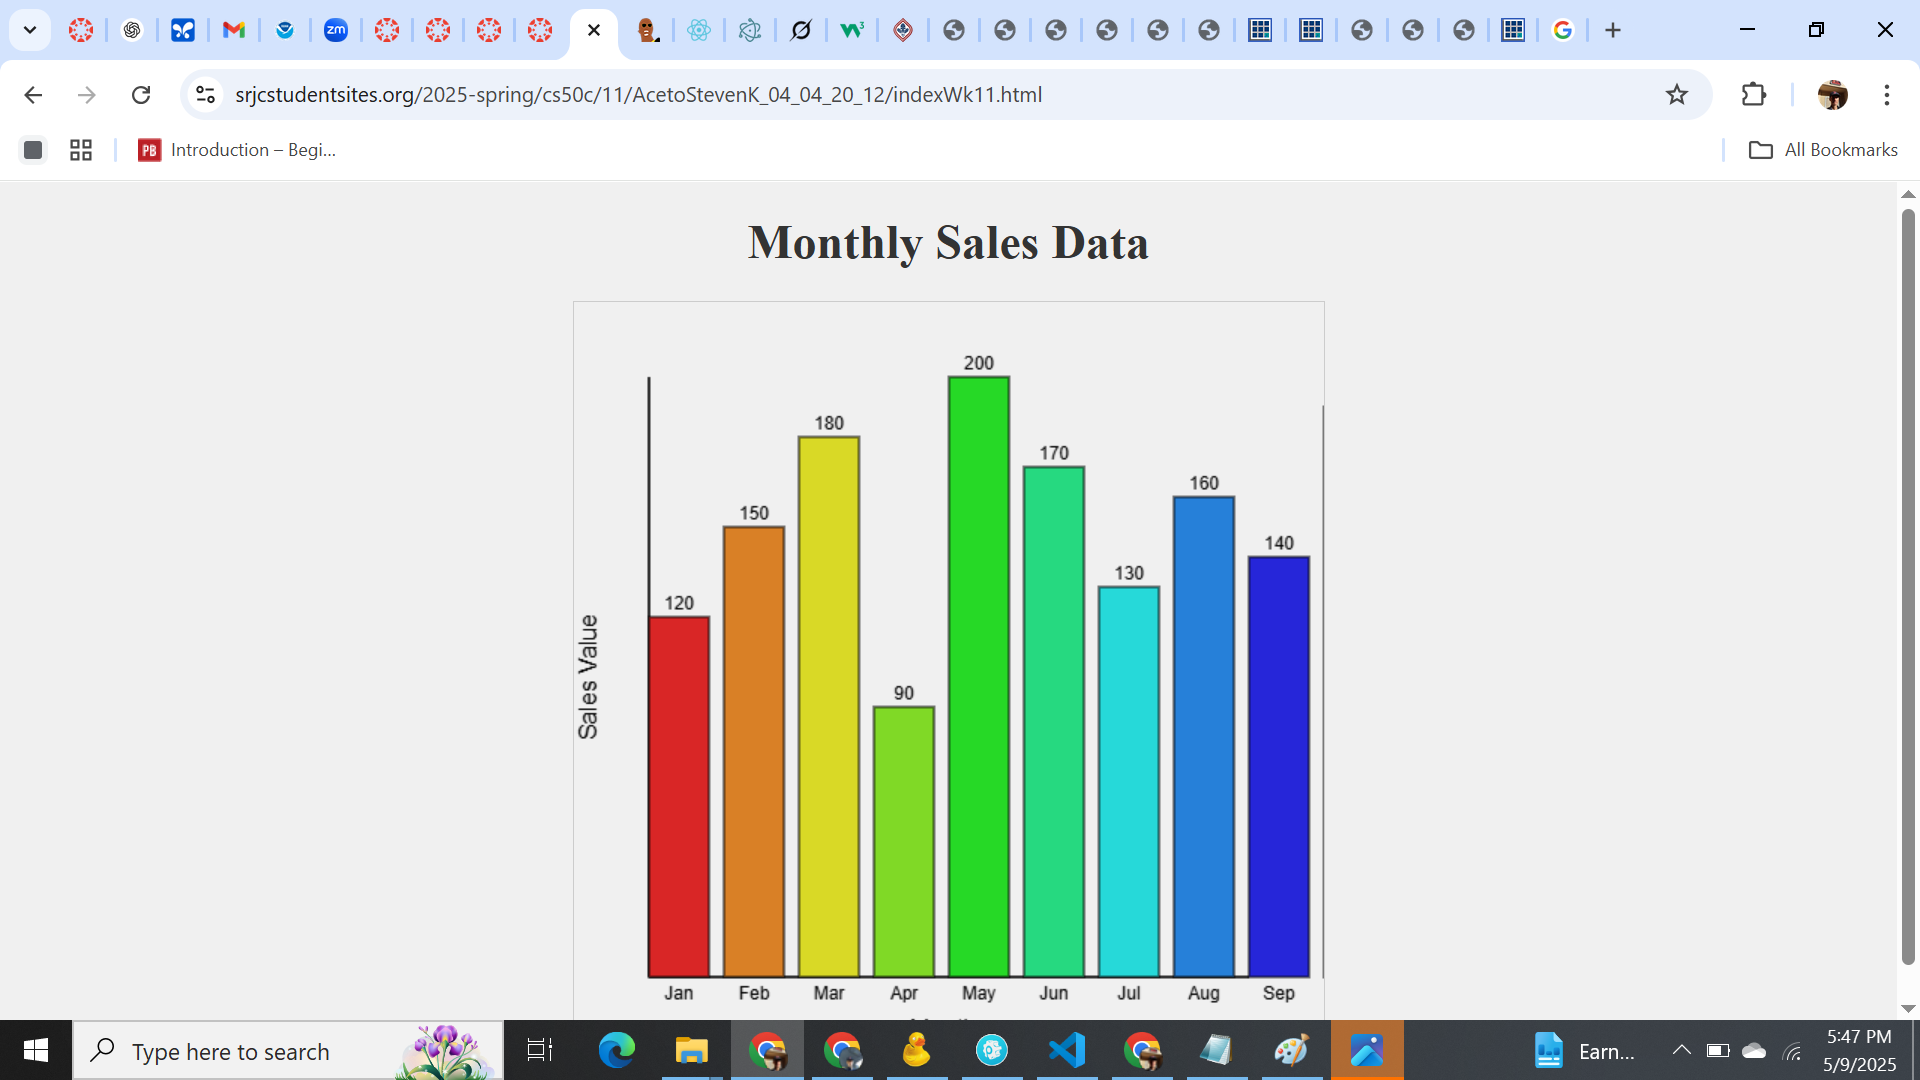
Task: Click the site information icon in address bar
Action: tap(205, 95)
